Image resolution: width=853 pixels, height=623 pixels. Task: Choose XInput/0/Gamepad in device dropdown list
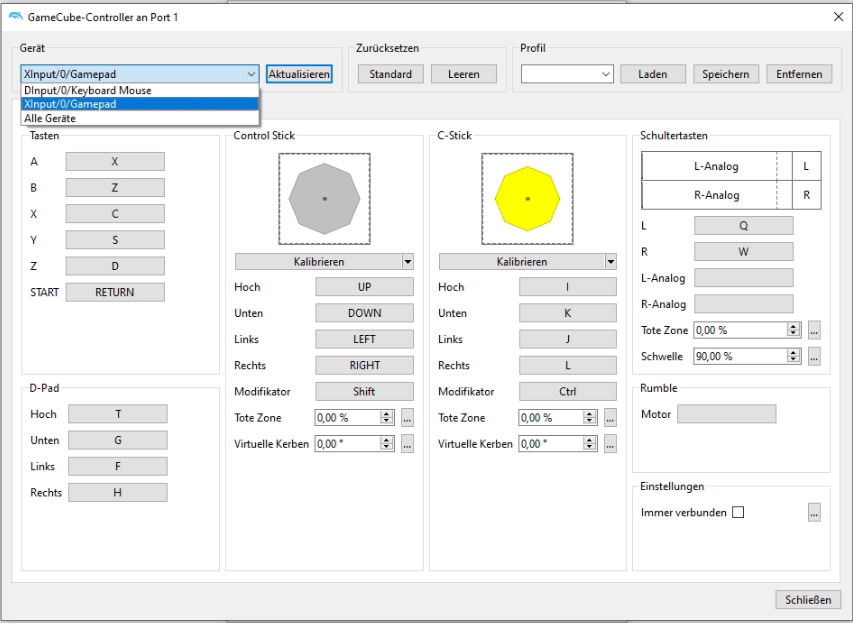pos(140,104)
